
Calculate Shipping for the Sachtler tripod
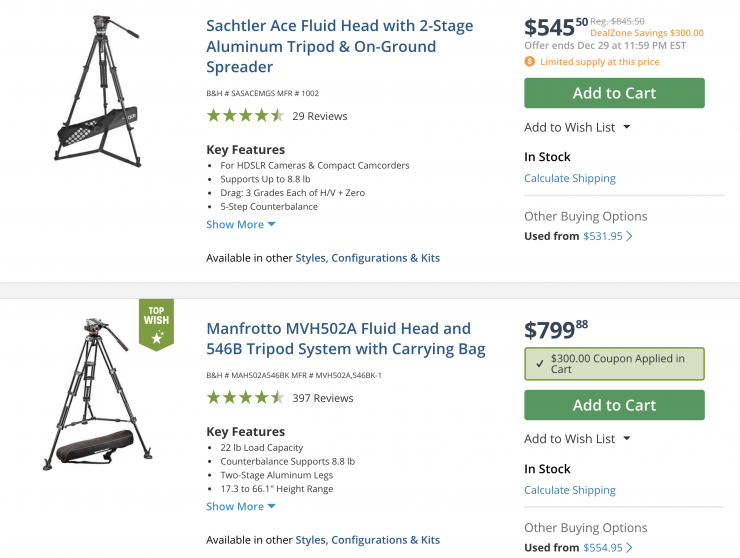pyautogui.click(x=569, y=178)
